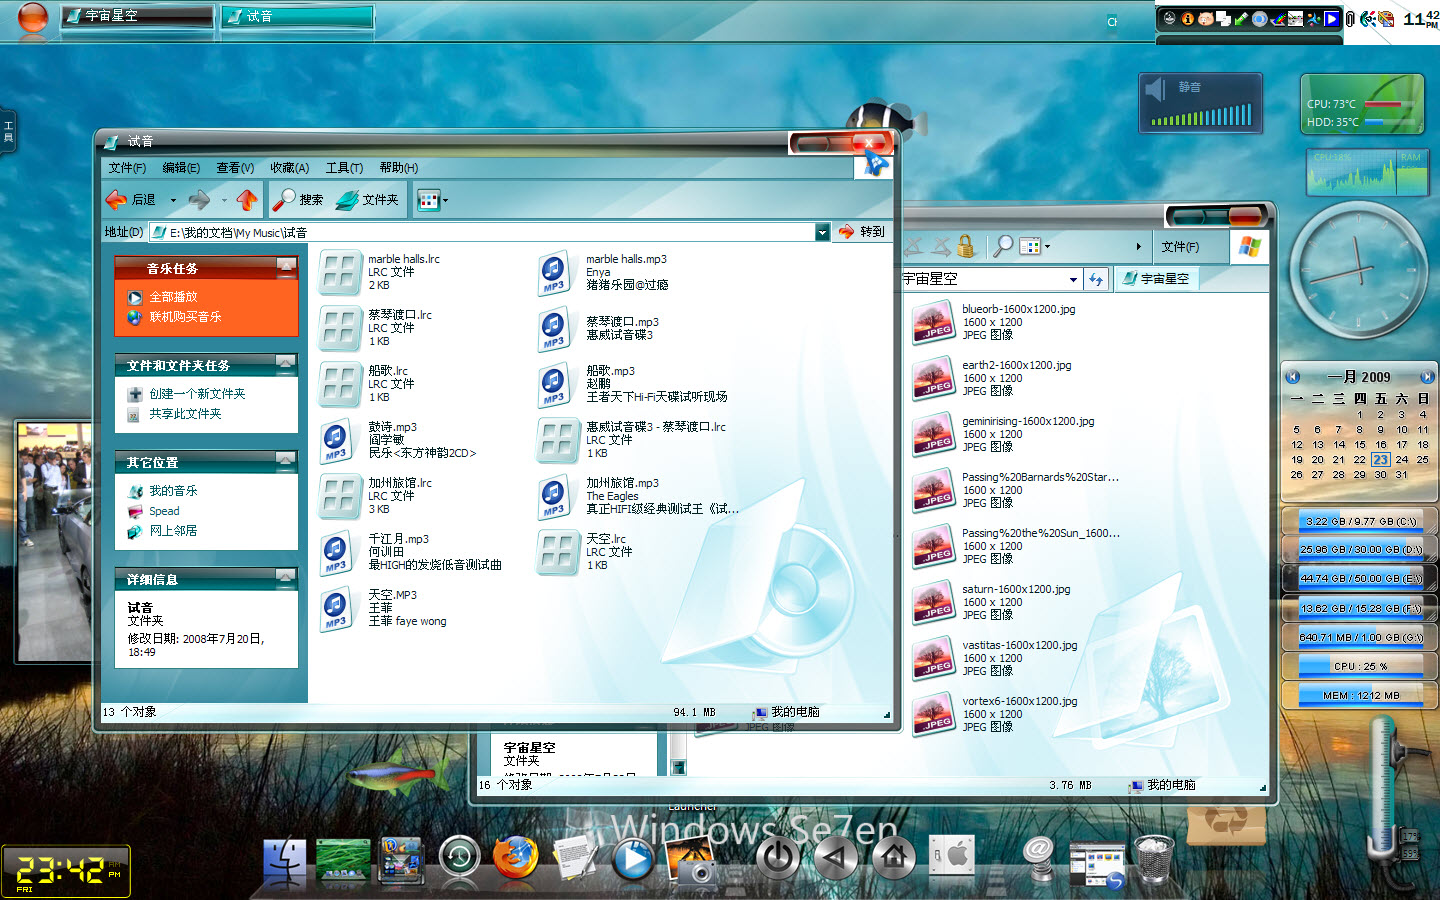Collapse the 其它位置 other places panel

tap(286, 461)
